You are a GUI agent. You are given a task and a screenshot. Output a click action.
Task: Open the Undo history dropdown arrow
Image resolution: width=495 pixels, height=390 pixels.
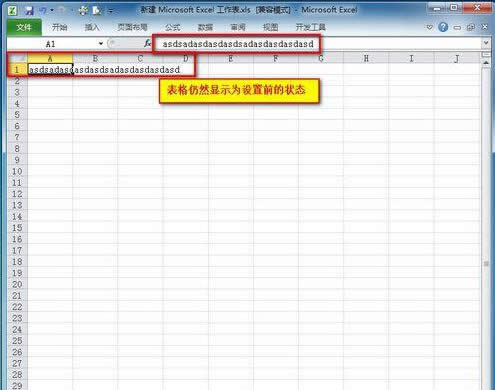coord(52,10)
